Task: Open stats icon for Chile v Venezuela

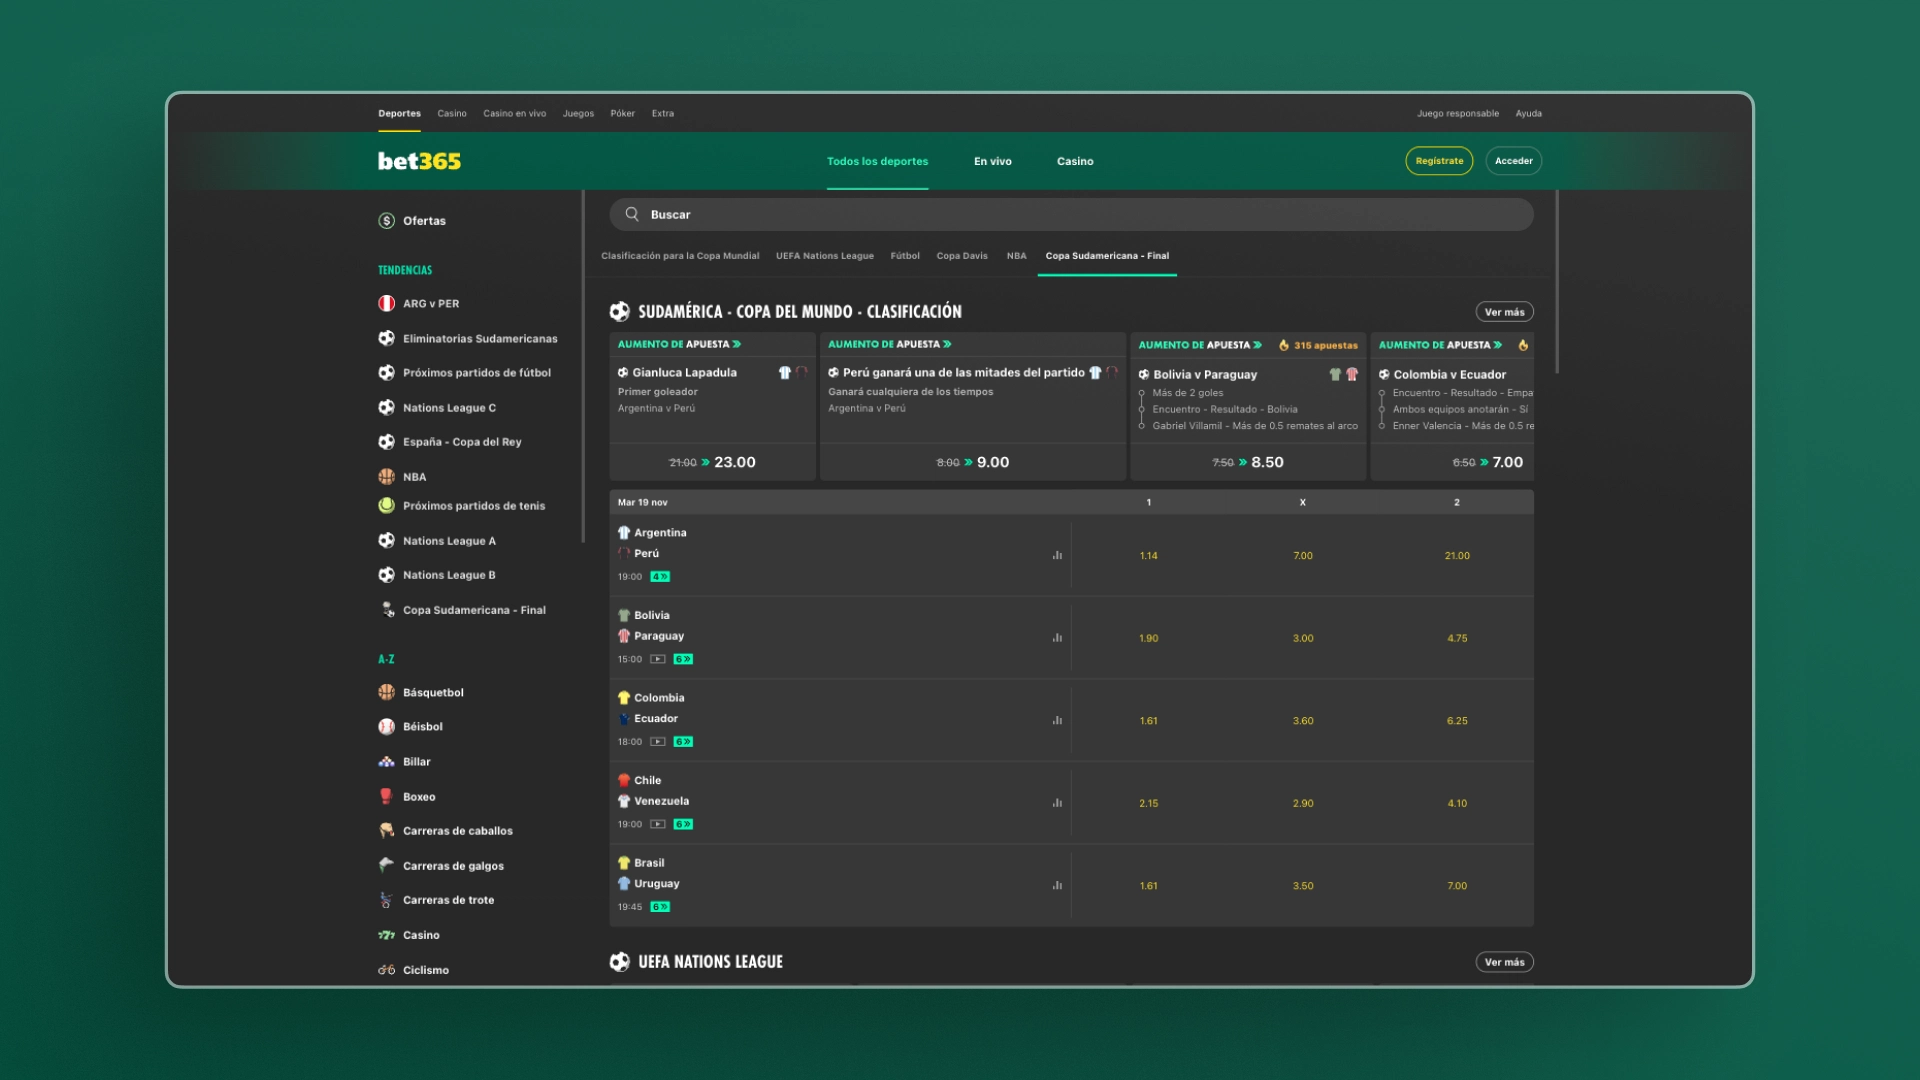Action: (x=1057, y=803)
